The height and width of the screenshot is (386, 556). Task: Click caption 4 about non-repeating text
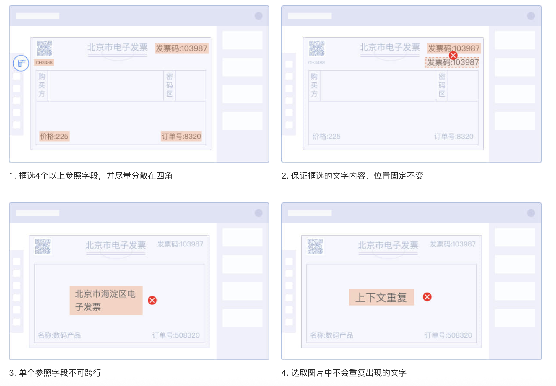tap(344, 373)
